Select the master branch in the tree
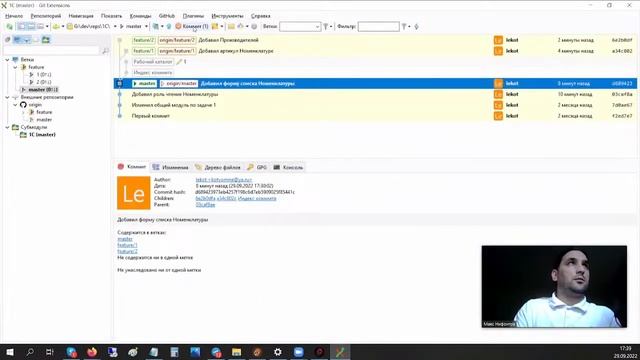This screenshot has height=360, width=640. point(39,89)
